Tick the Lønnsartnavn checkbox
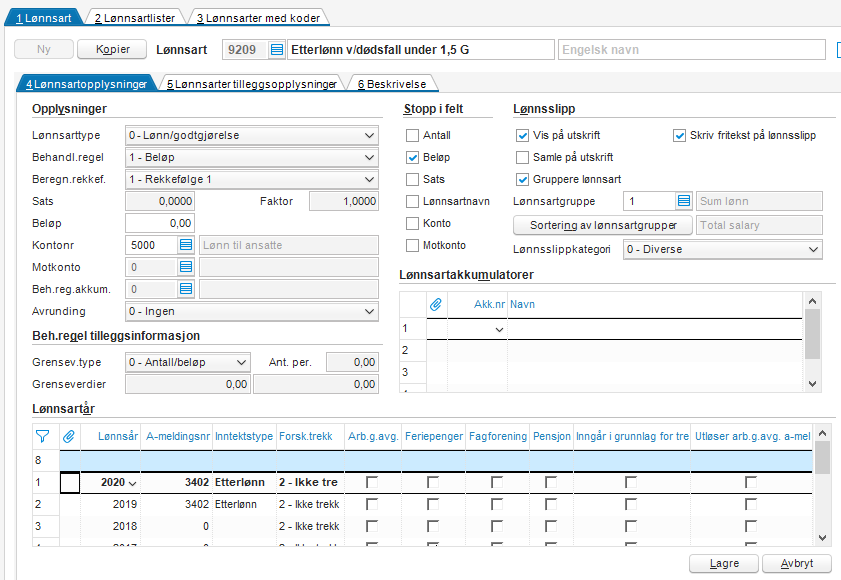Viewport: 841px width, 580px height. 412,201
